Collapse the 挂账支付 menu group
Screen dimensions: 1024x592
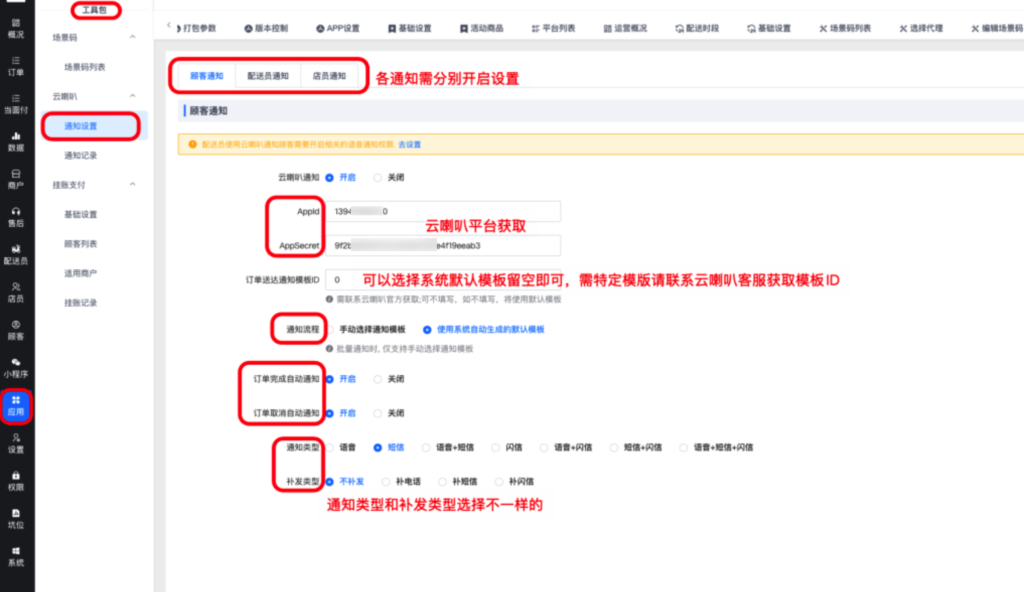pyautogui.click(x=133, y=184)
